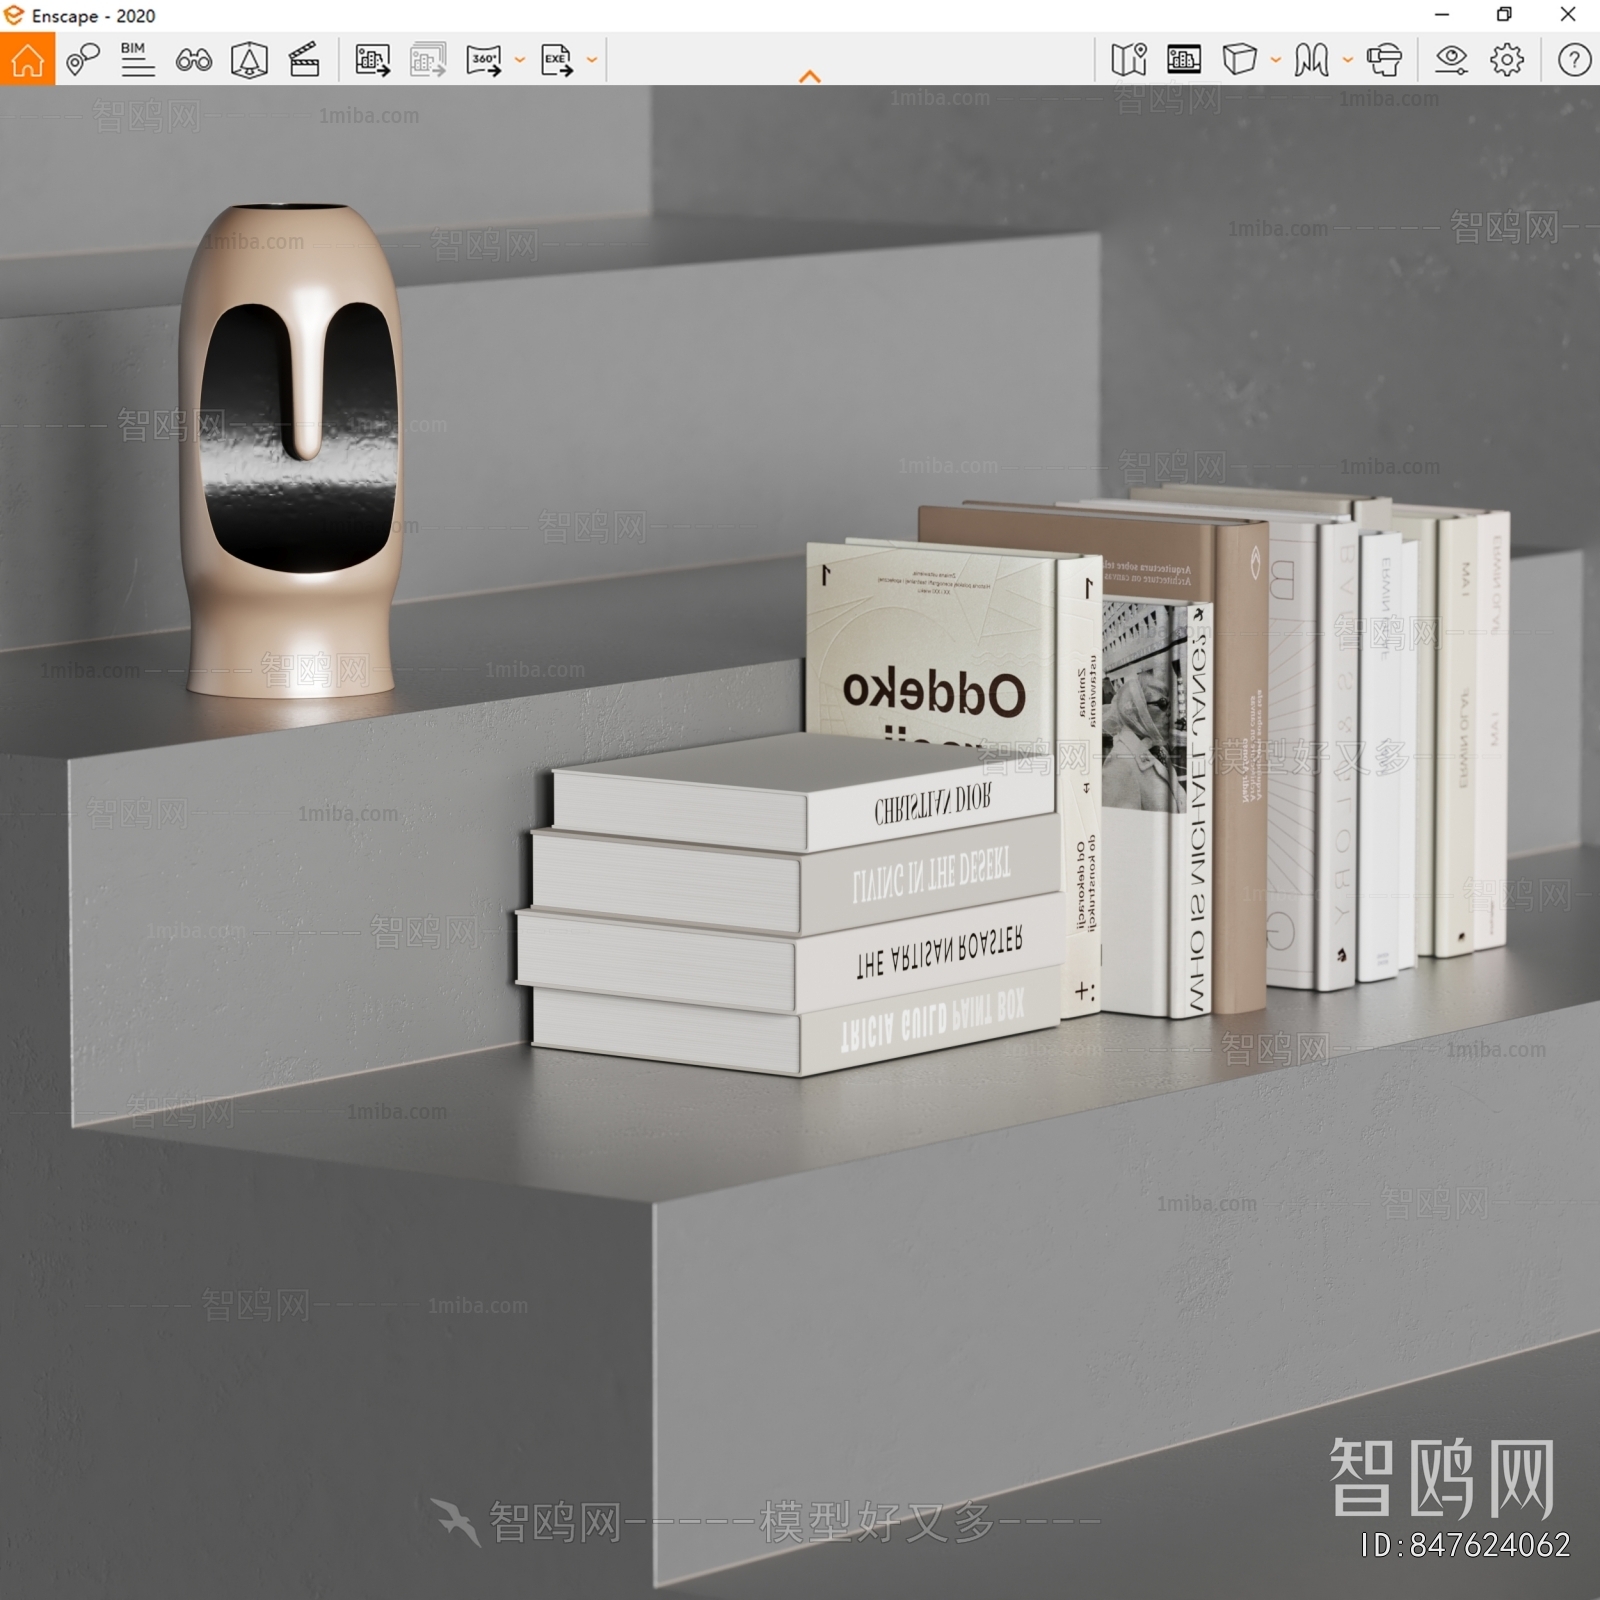The height and width of the screenshot is (1600, 1600).
Task: Open the navigation mode dropdown arrow
Action: (1347, 60)
